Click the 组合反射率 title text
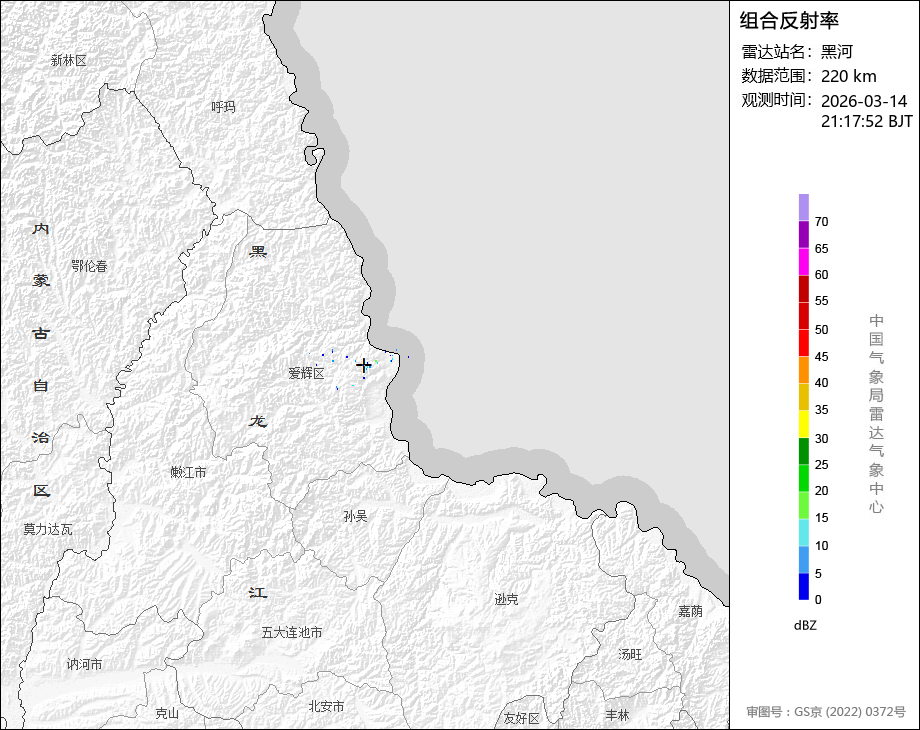 click(x=789, y=21)
